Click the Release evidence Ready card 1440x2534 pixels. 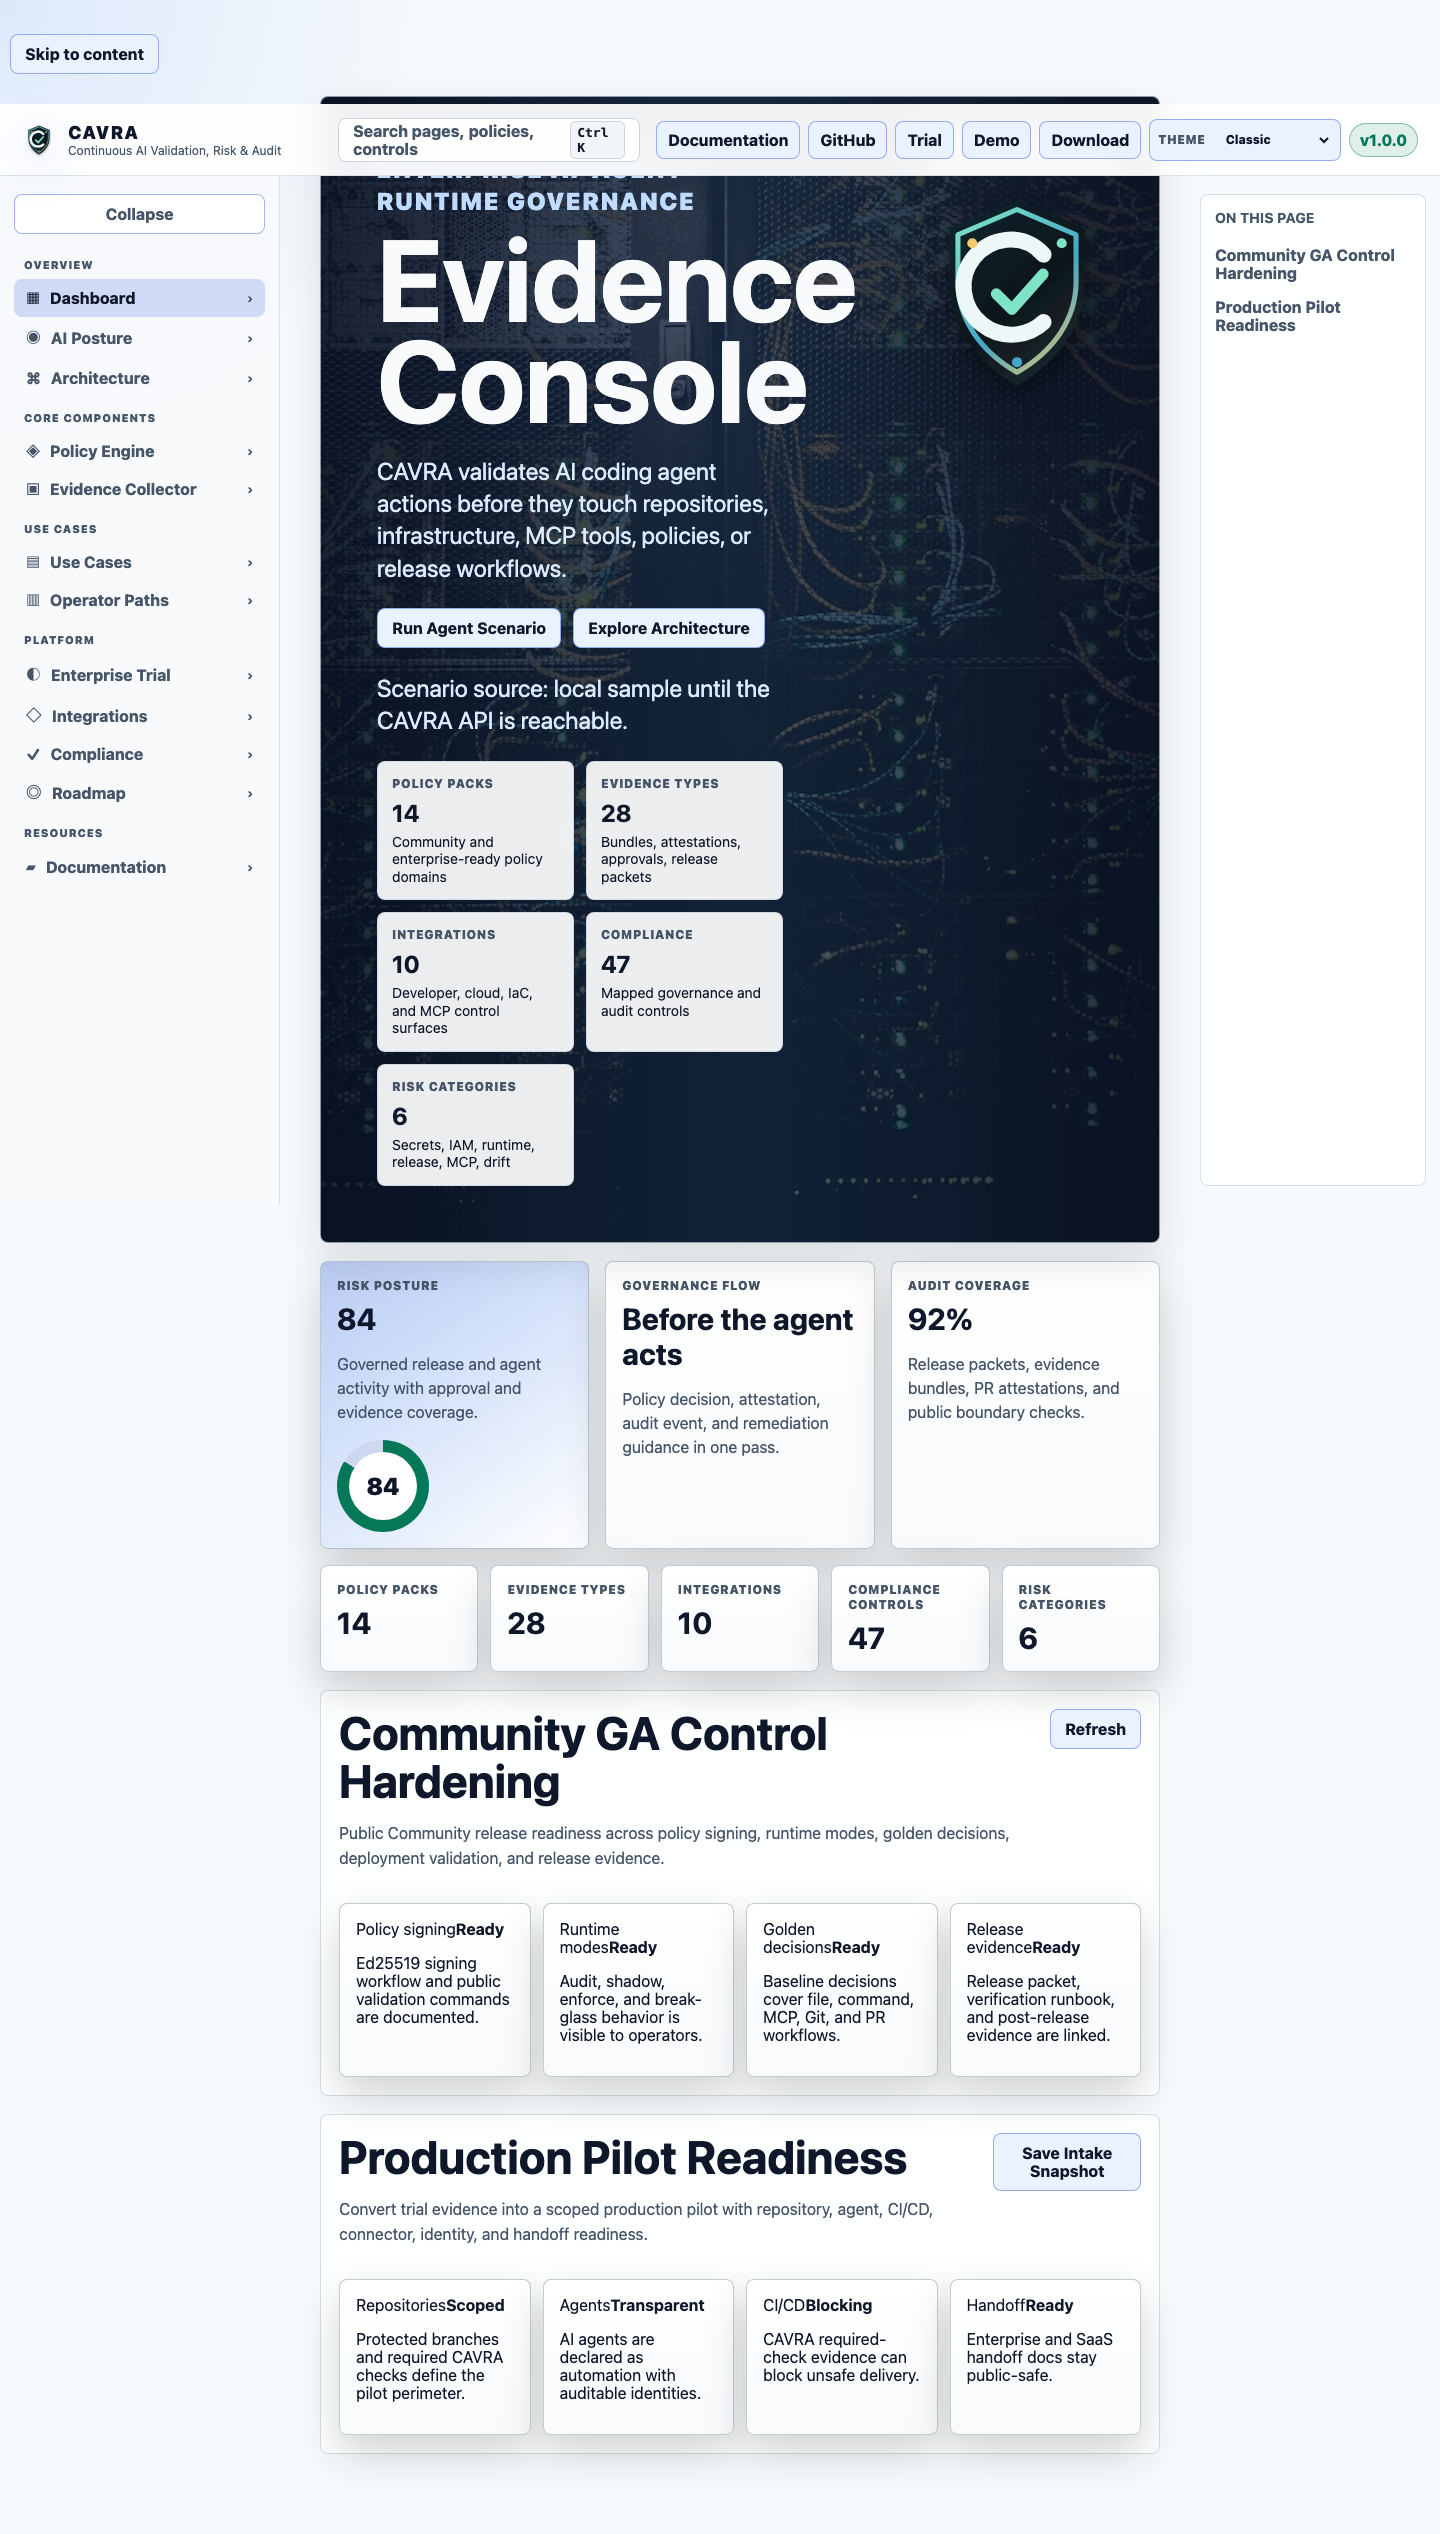(1045, 1989)
